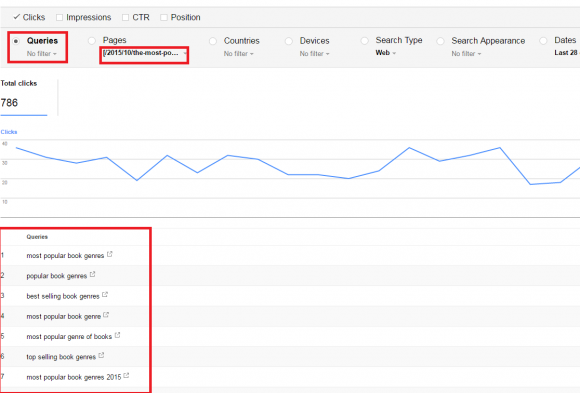Open the Countries 'No filter' dropdown
This screenshot has height=393, width=580.
click(239, 54)
